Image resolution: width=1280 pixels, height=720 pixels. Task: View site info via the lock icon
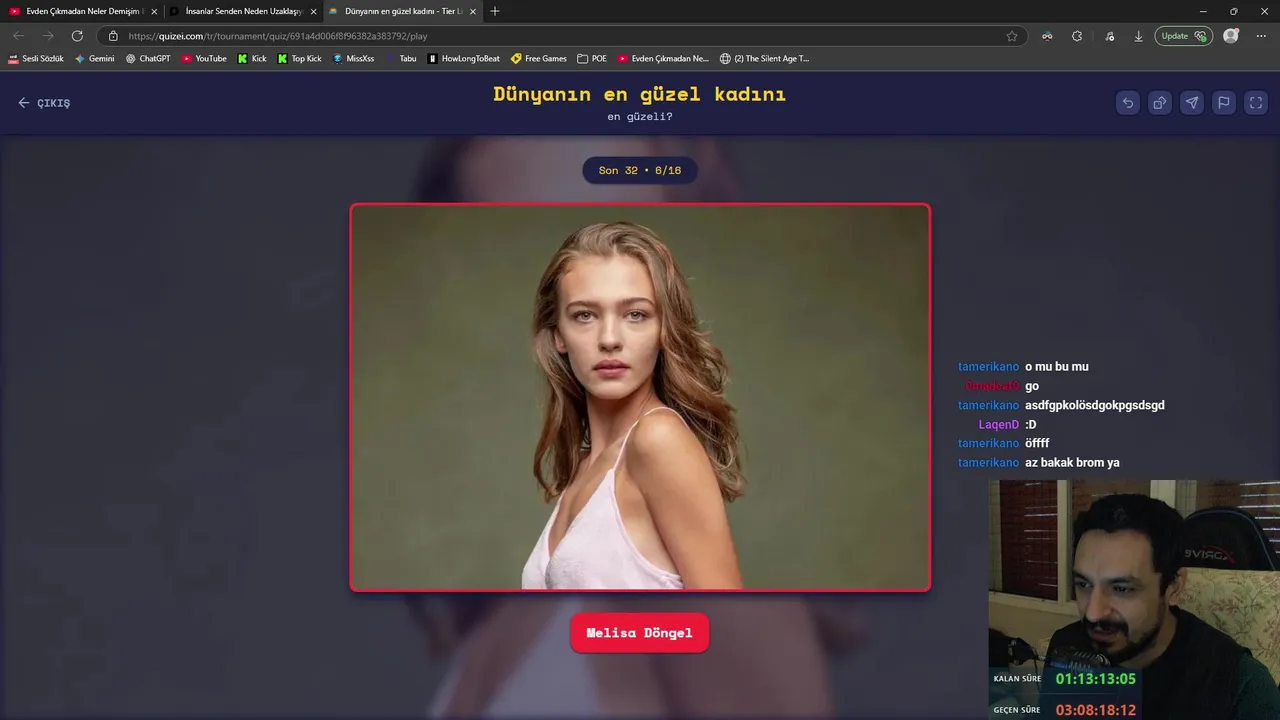[113, 36]
